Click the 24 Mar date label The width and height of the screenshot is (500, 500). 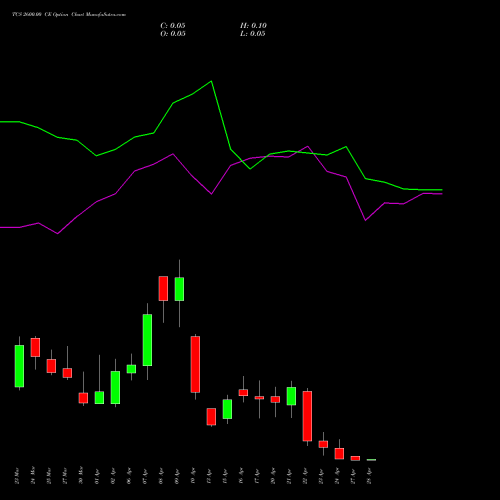[x=33, y=476]
